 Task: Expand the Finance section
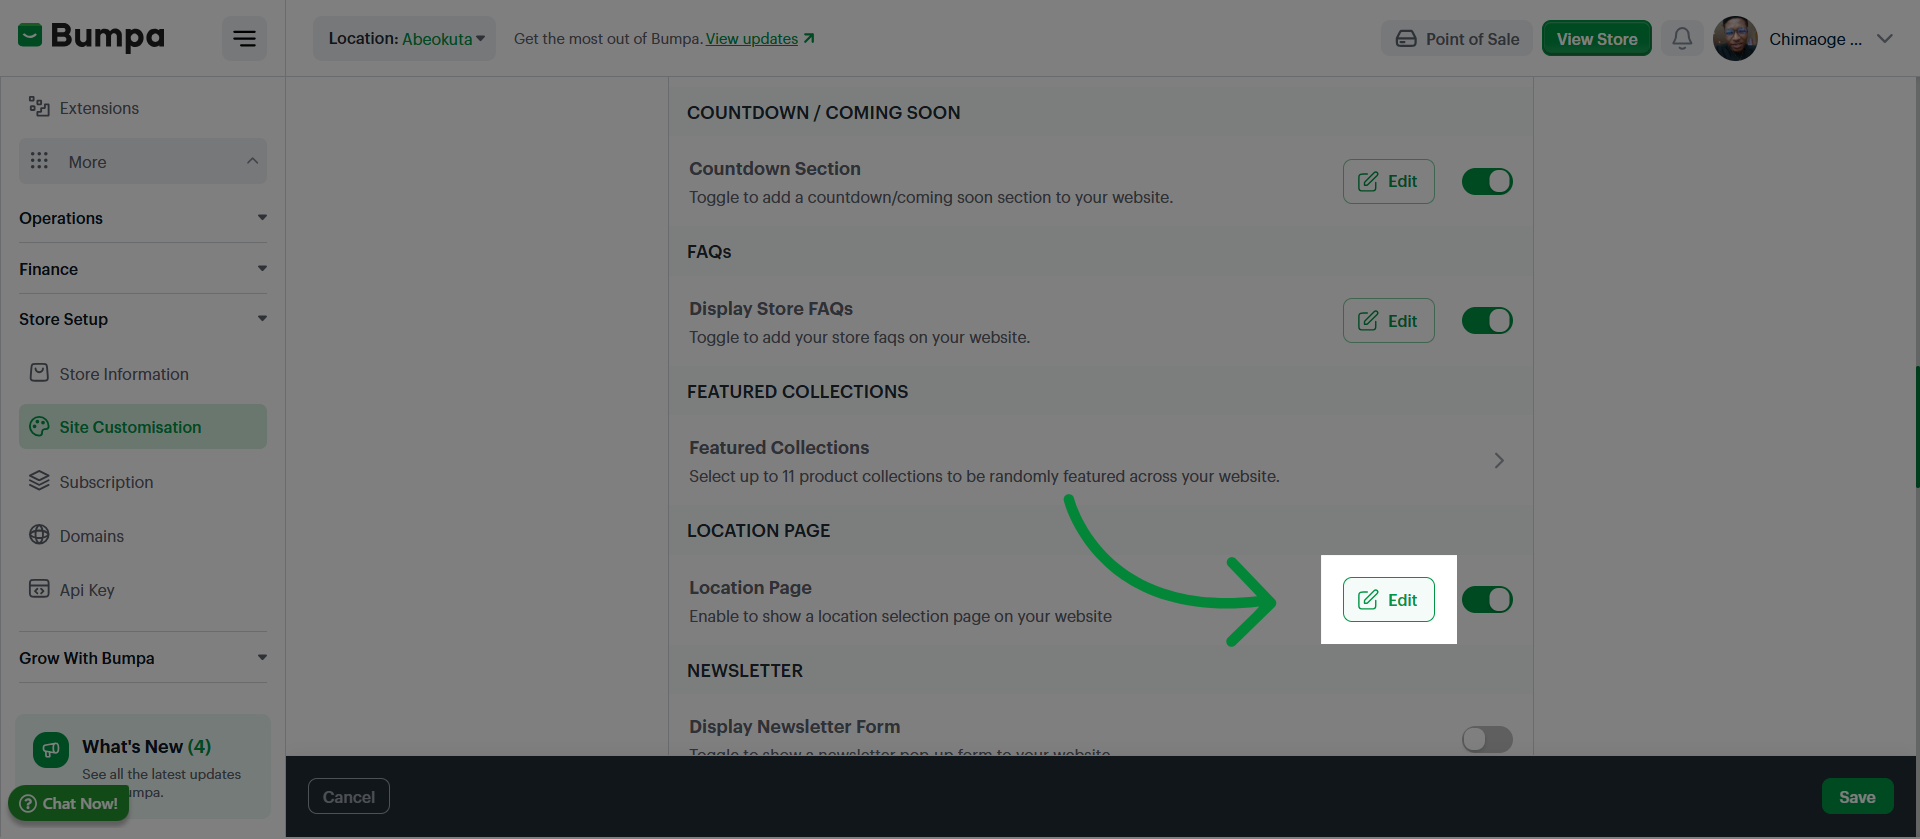[143, 269]
